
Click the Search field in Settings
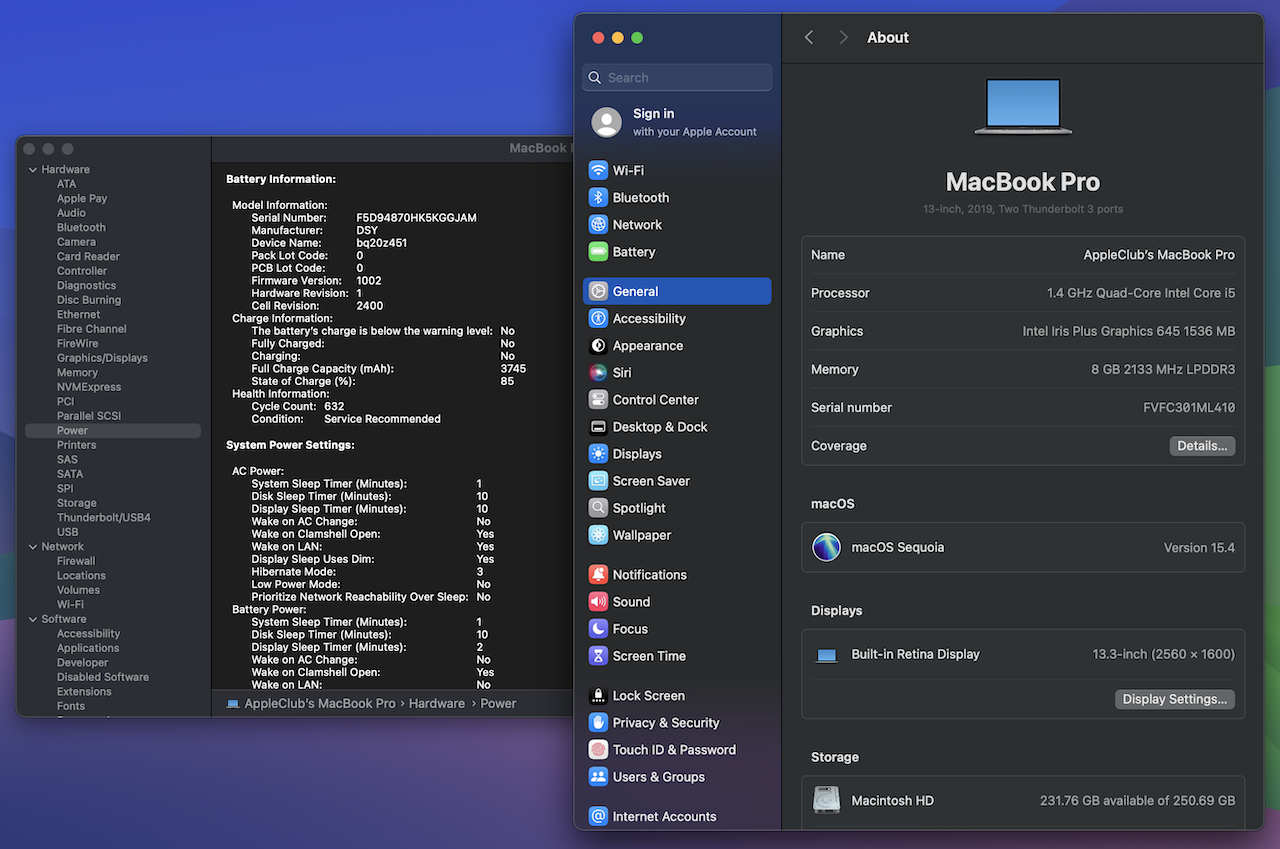point(677,77)
